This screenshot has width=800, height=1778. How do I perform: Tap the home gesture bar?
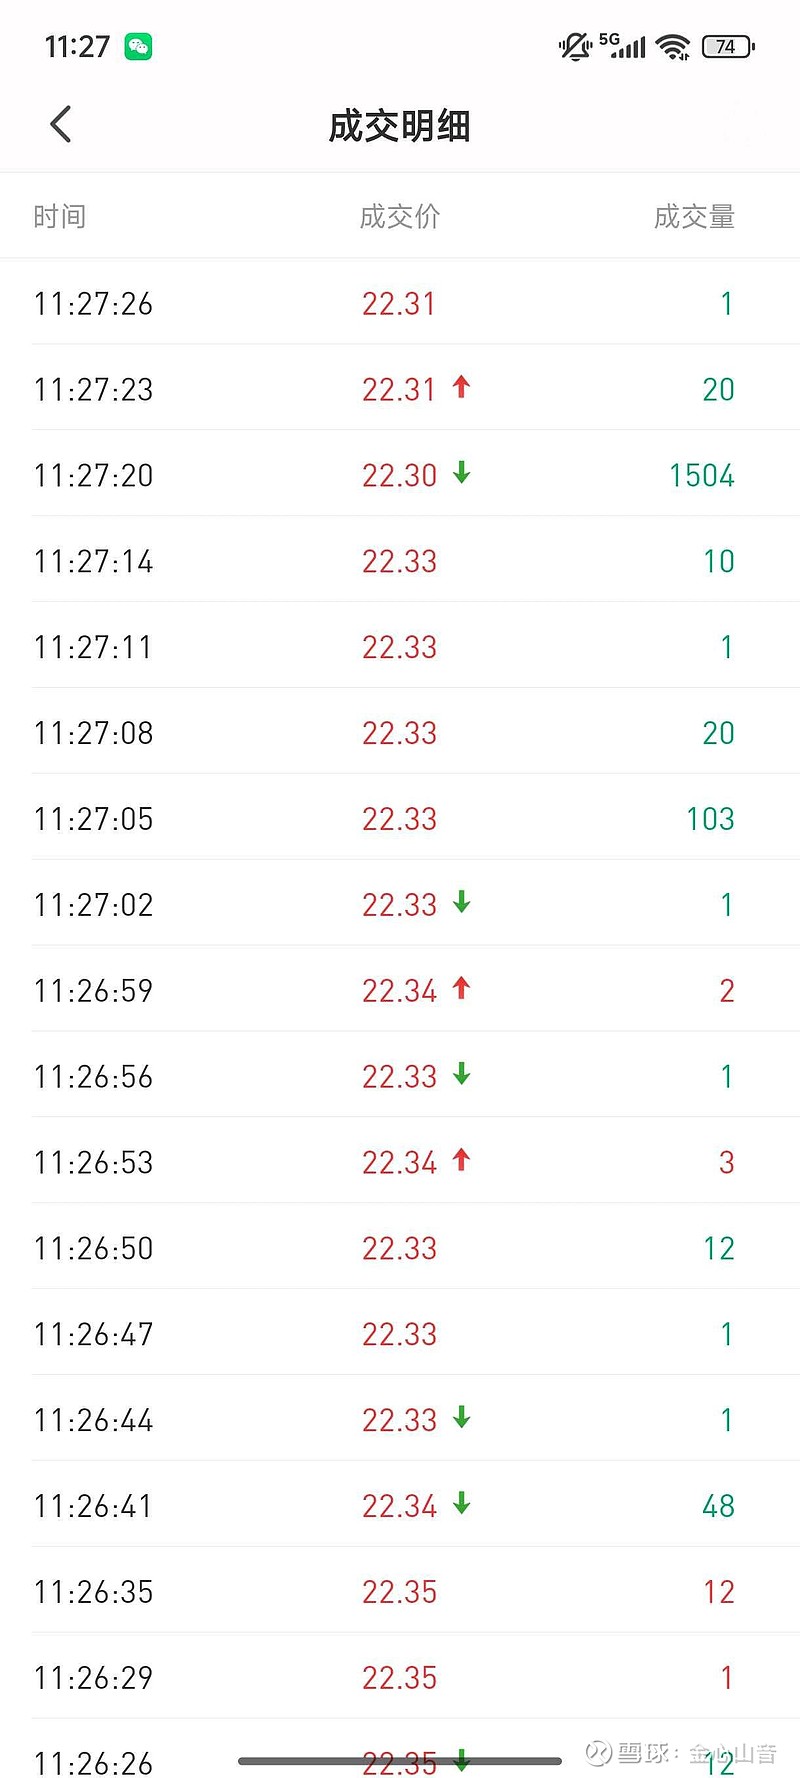click(400, 1761)
